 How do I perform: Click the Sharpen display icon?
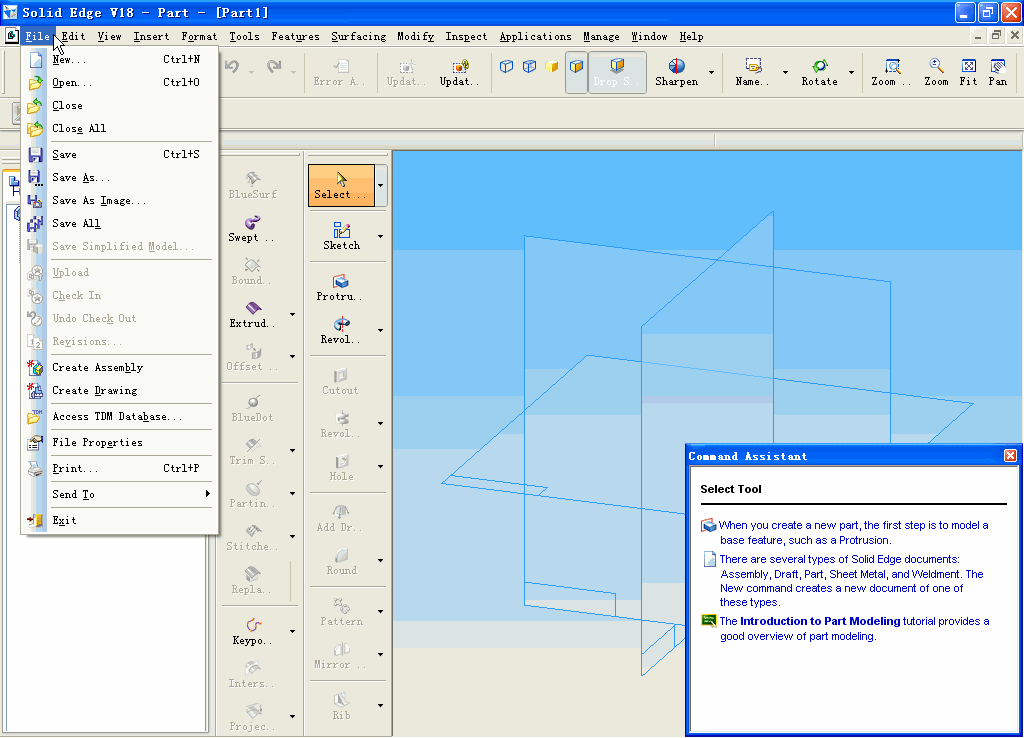pos(677,72)
